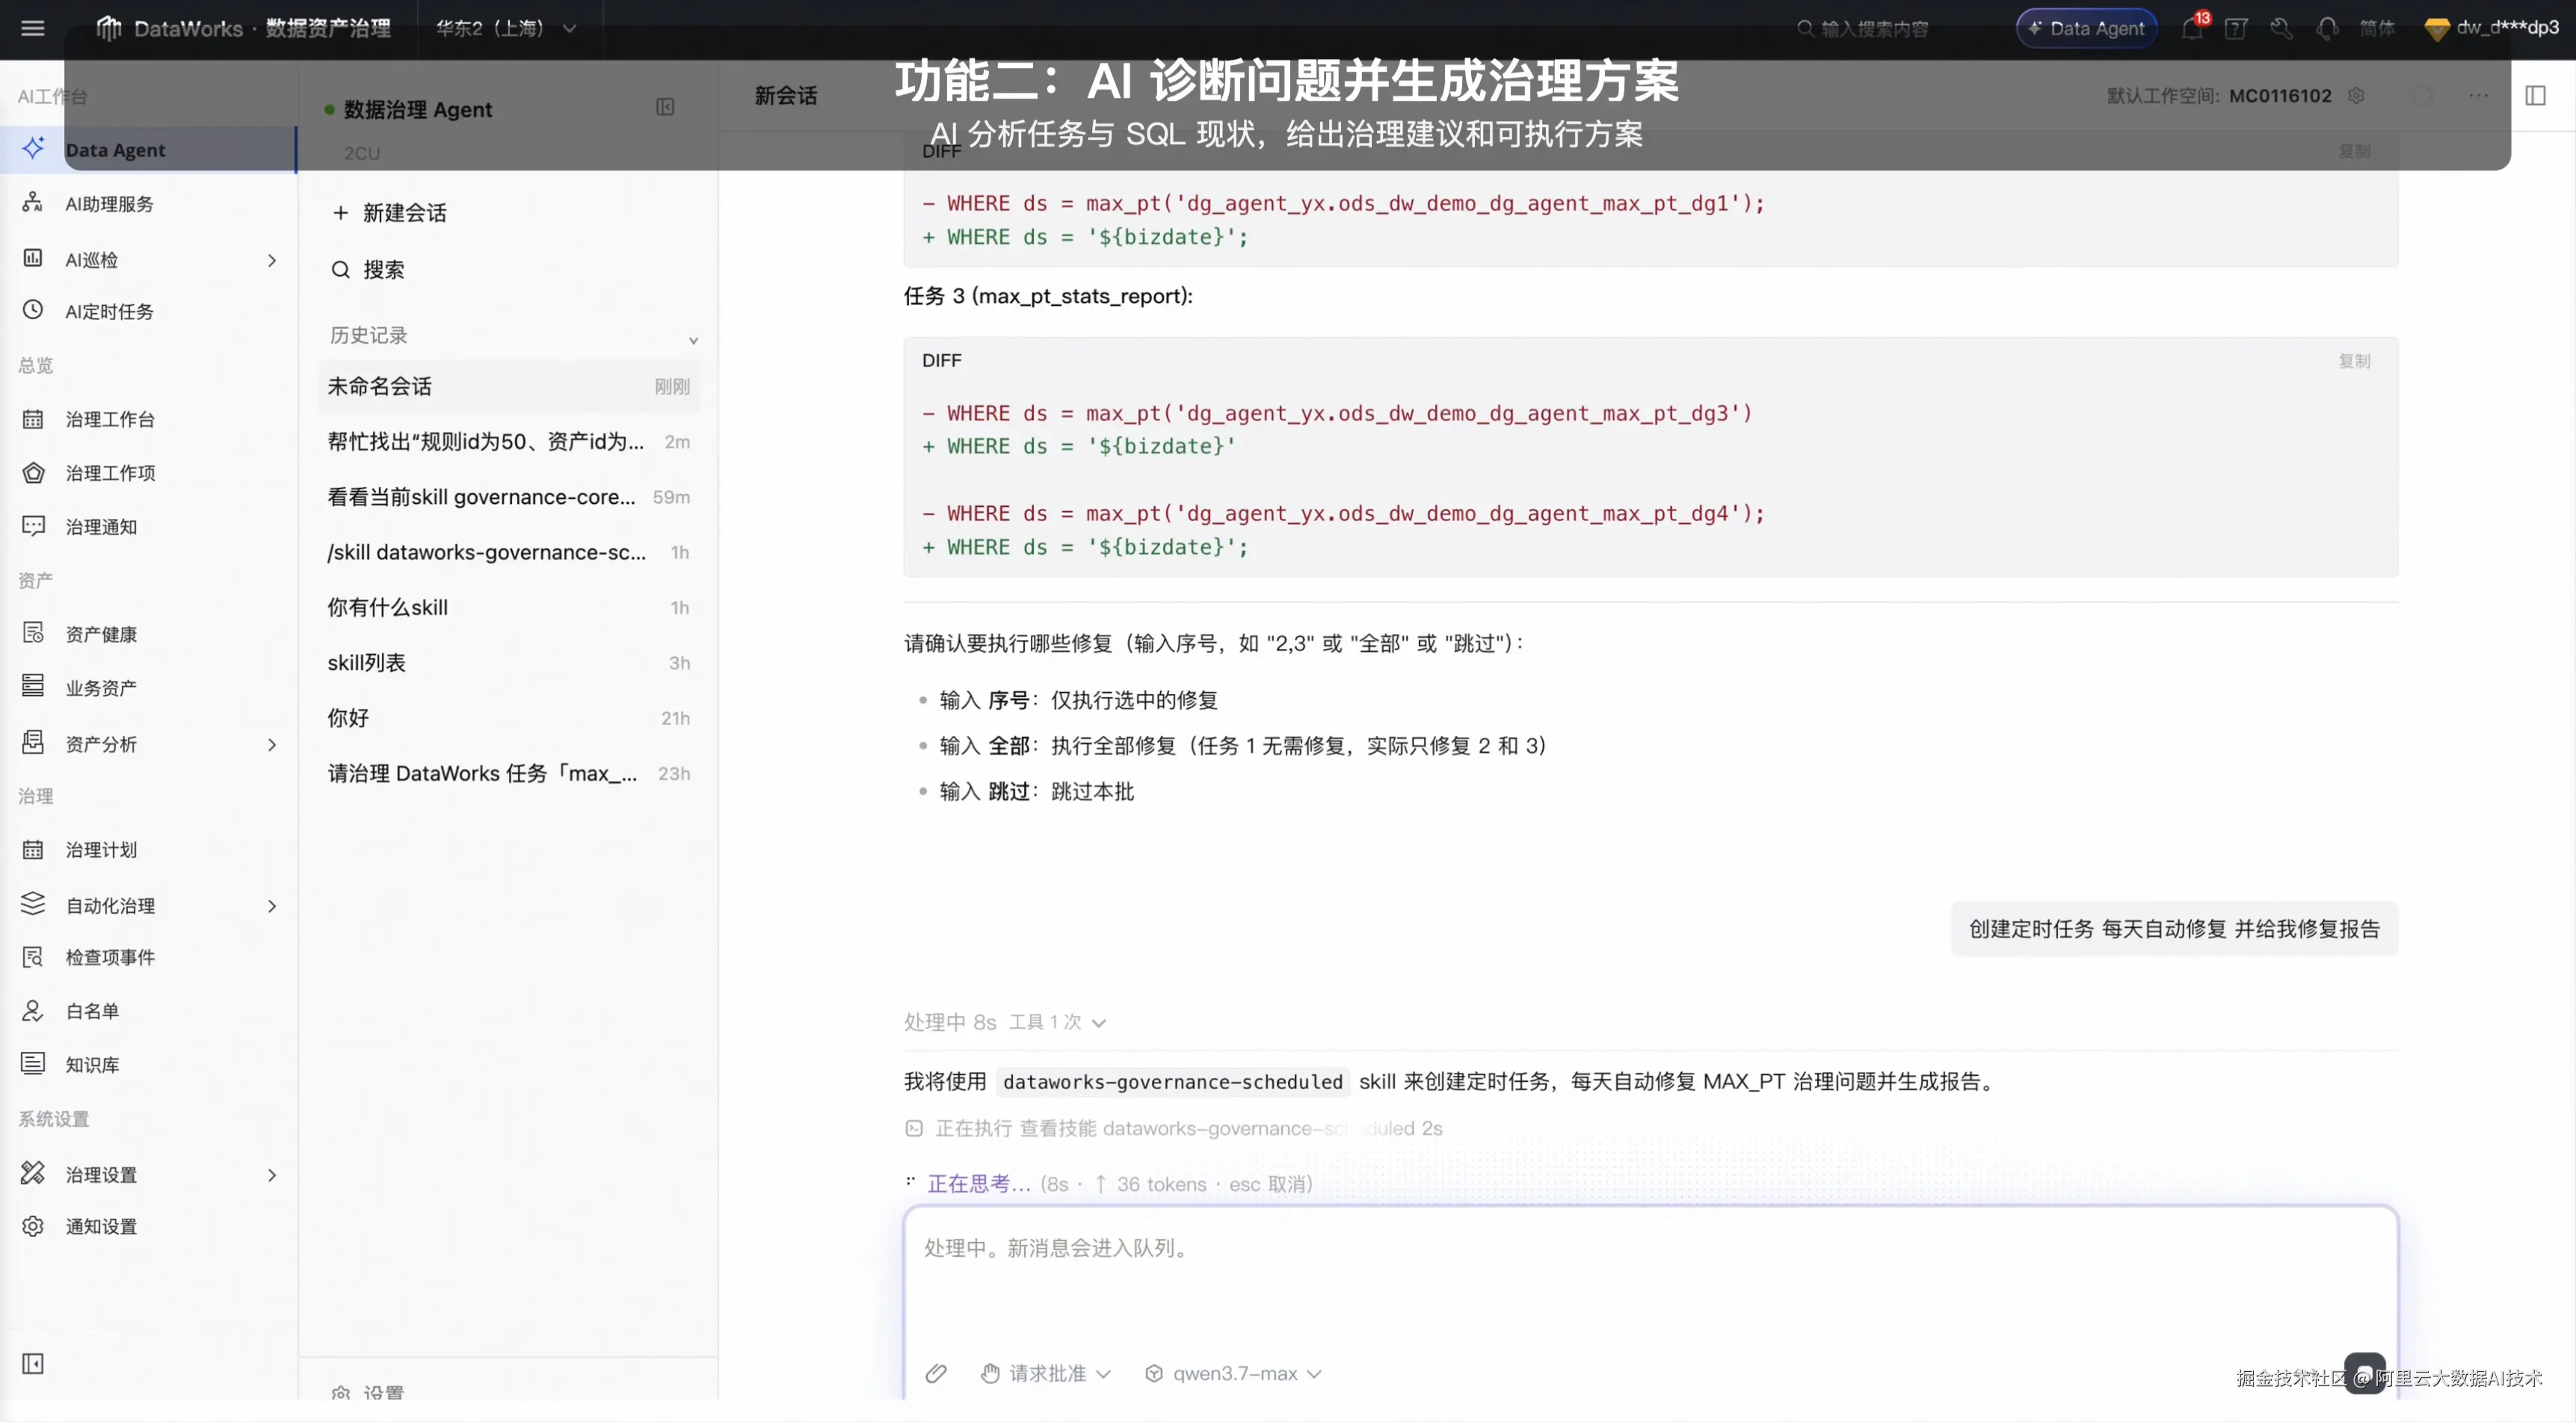Open the help question-mark icon
This screenshot has width=2576, height=1422.
(x=2236, y=28)
